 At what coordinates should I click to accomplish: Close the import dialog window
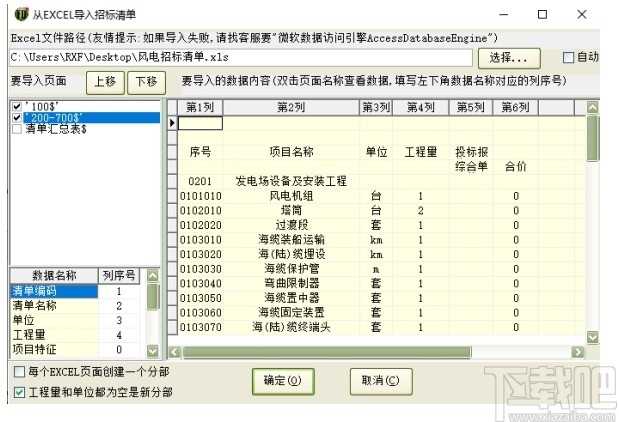(581, 15)
